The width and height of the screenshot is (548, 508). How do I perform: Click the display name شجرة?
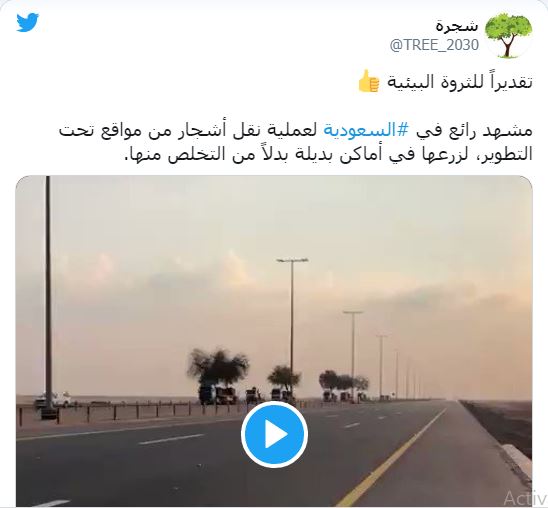coord(457,26)
